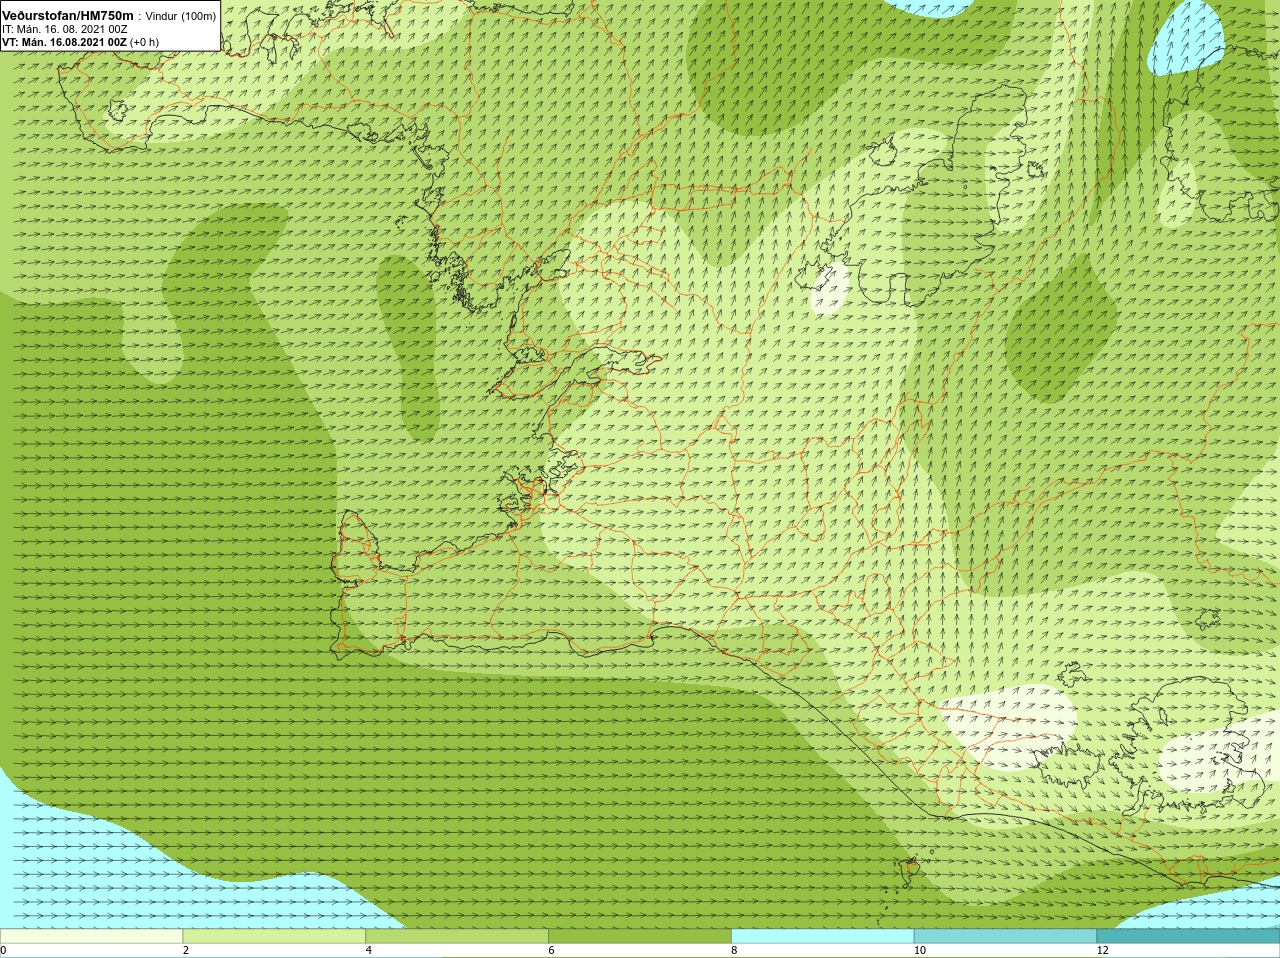The image size is (1280, 958).
Task: Click the legend tick label 12
Action: point(1102,950)
